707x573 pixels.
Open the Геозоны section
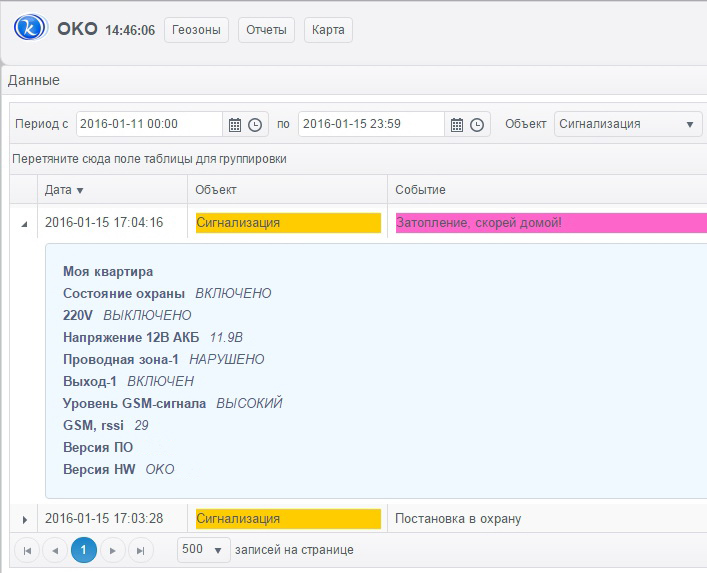click(196, 30)
